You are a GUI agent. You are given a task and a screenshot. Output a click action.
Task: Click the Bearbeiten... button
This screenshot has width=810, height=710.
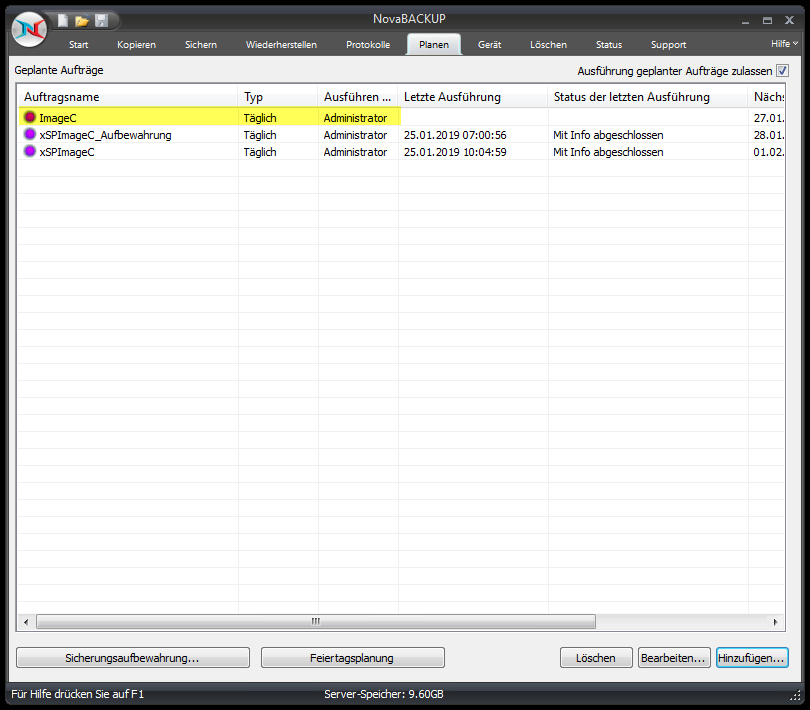(x=674, y=658)
